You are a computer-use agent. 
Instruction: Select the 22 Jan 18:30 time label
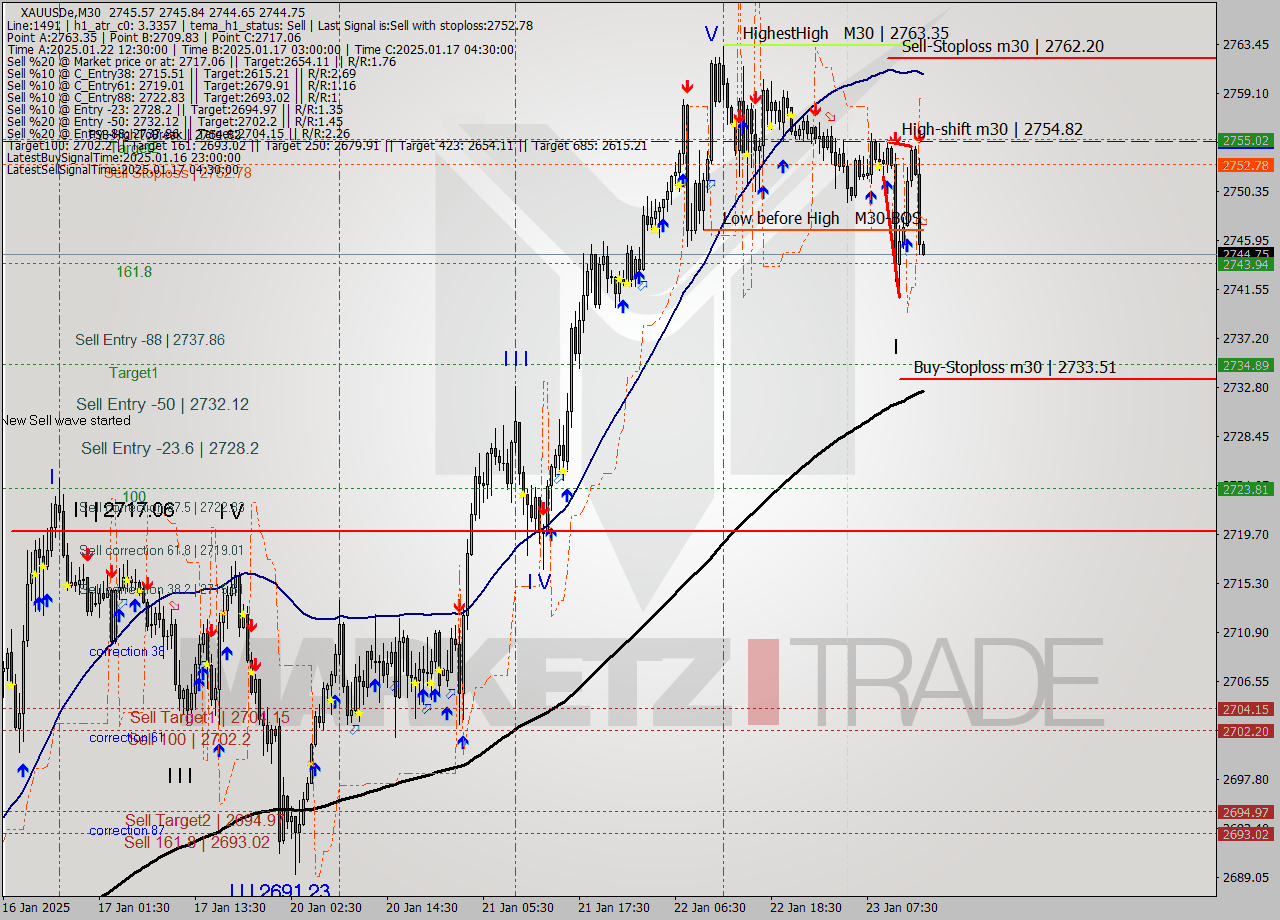[806, 908]
